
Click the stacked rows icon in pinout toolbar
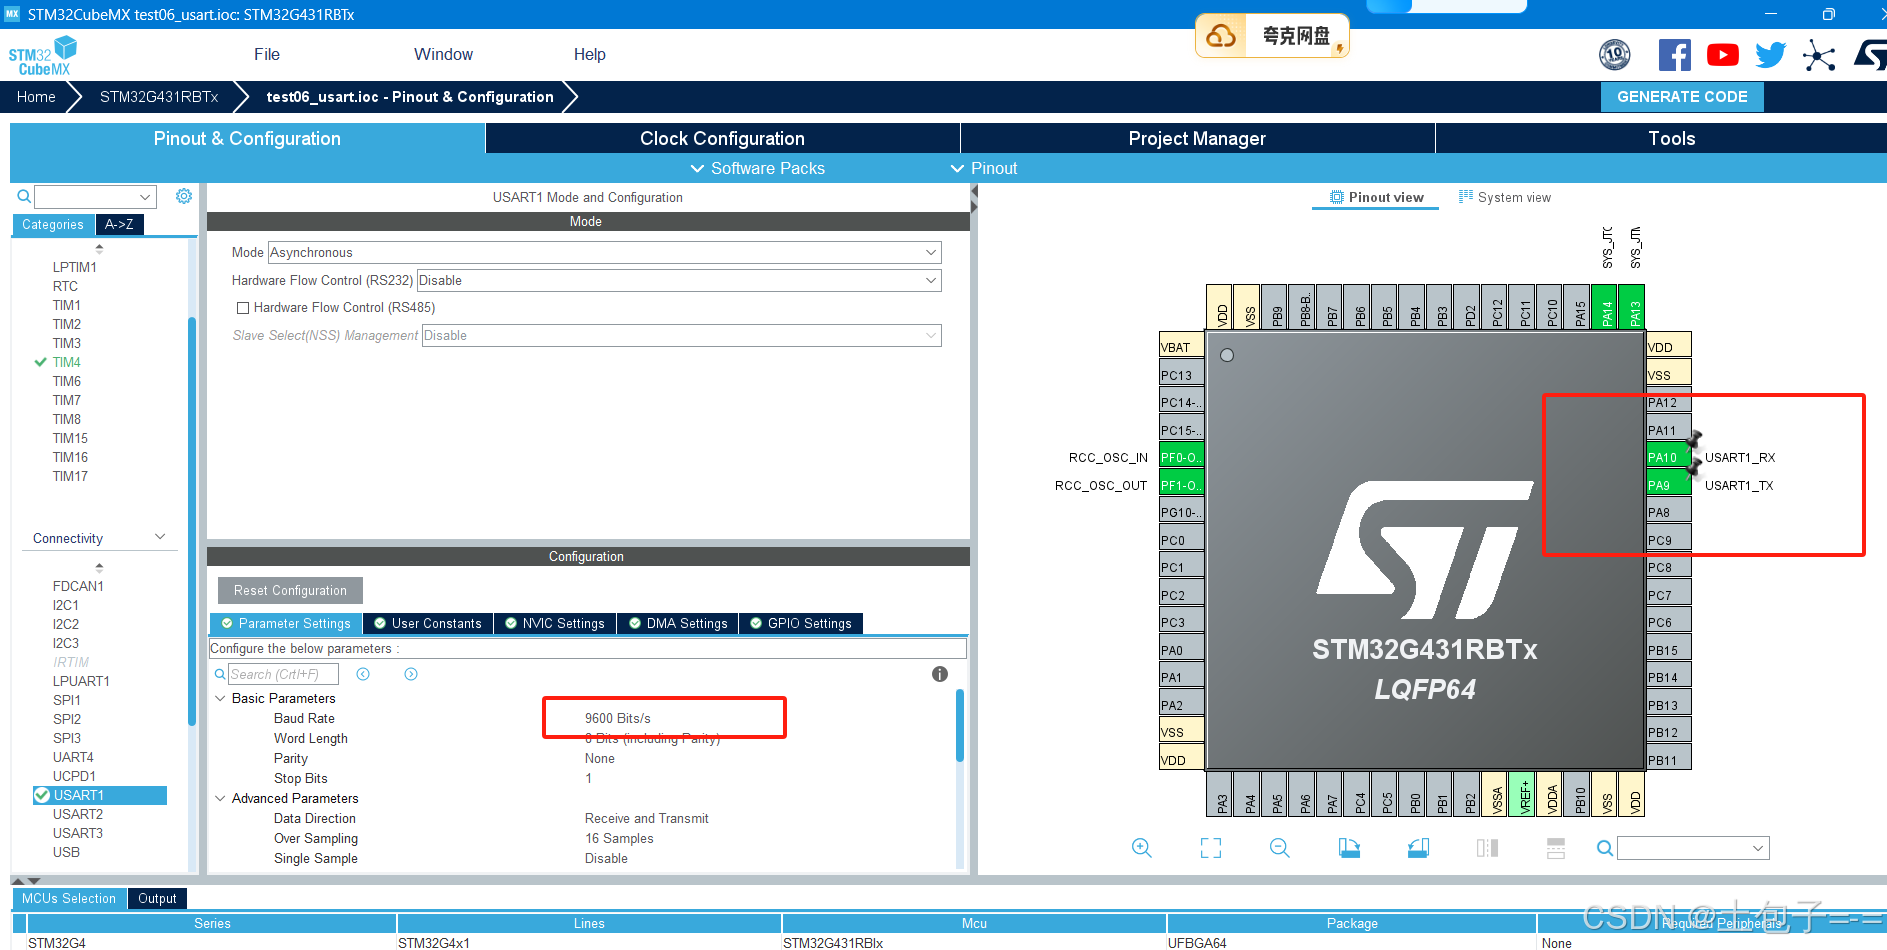1555,848
